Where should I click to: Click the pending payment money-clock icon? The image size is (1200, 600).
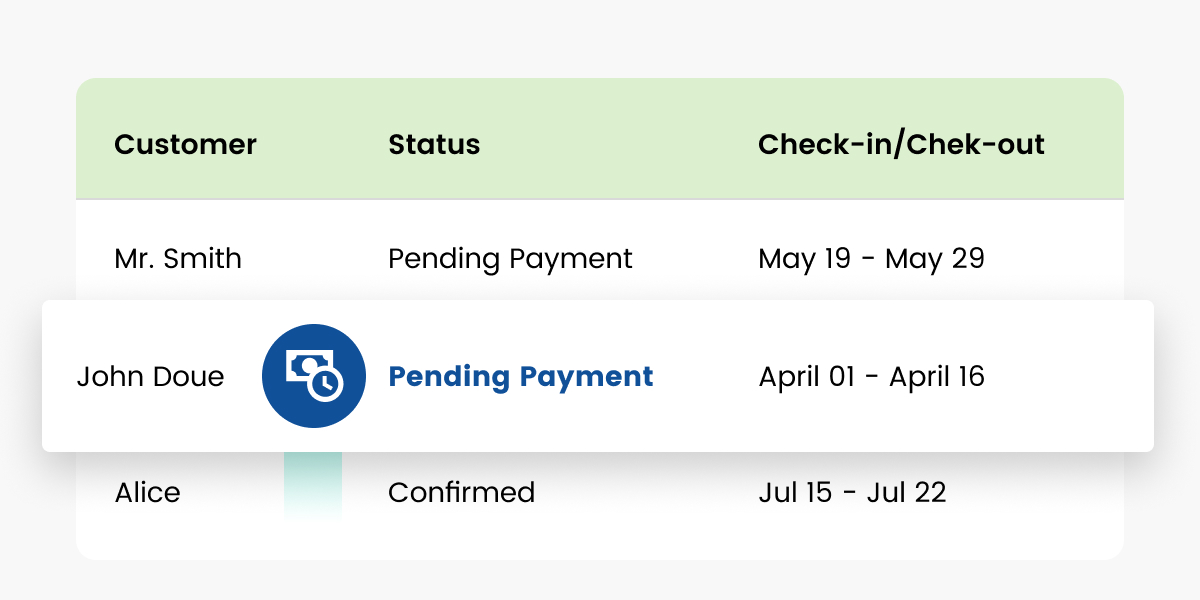(x=314, y=376)
